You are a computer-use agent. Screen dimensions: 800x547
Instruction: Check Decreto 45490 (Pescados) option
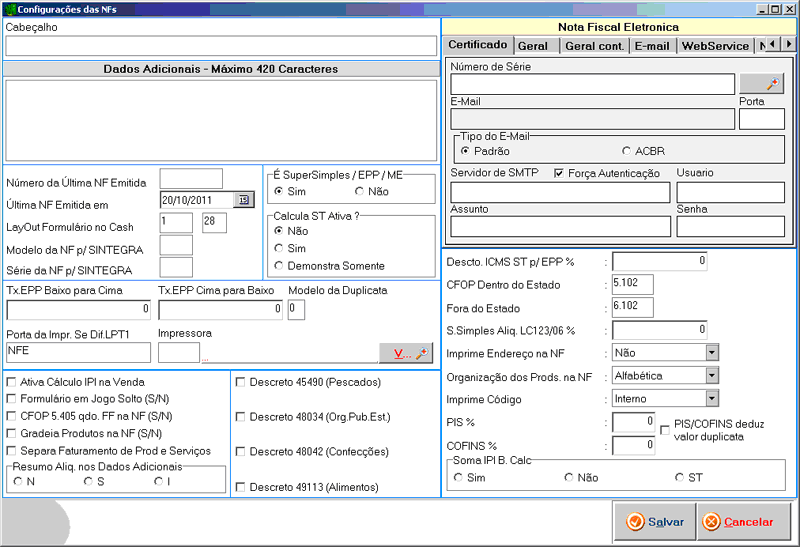(240, 382)
